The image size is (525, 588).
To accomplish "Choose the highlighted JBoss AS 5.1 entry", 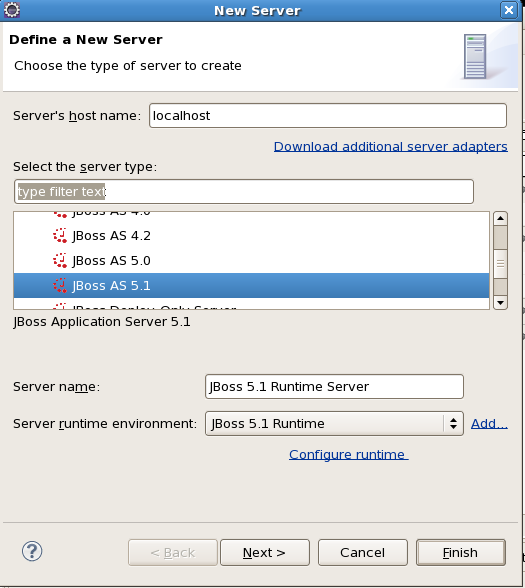I will click(x=251, y=285).
